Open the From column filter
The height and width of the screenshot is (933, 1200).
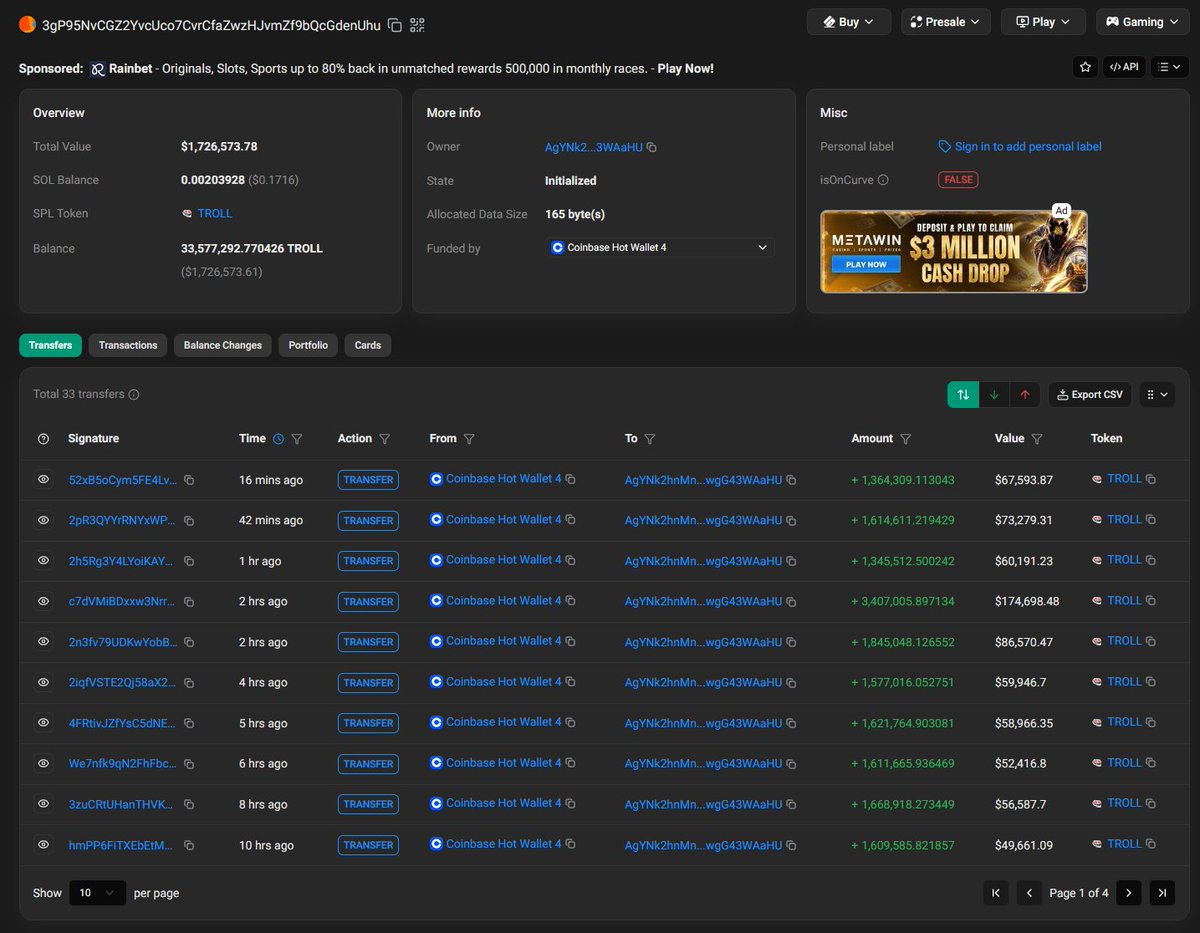[469, 439]
